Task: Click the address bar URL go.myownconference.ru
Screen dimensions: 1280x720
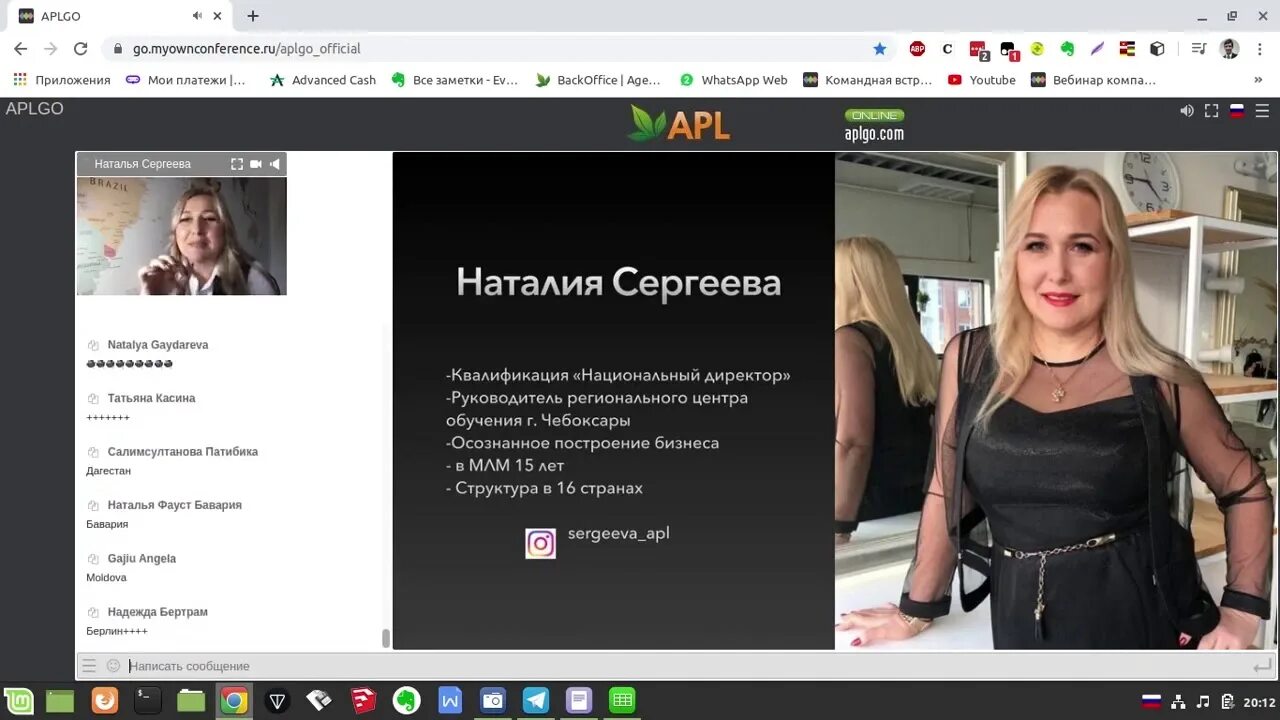Action: click(247, 48)
